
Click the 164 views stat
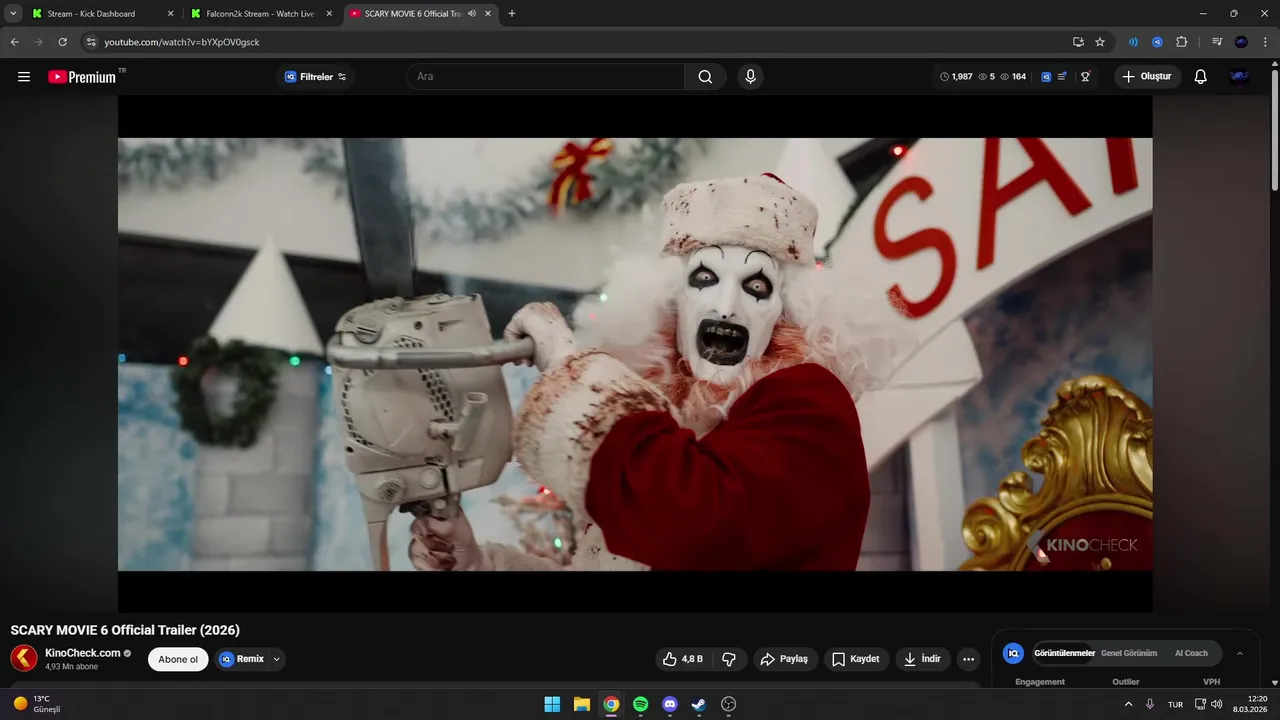[x=1013, y=77]
